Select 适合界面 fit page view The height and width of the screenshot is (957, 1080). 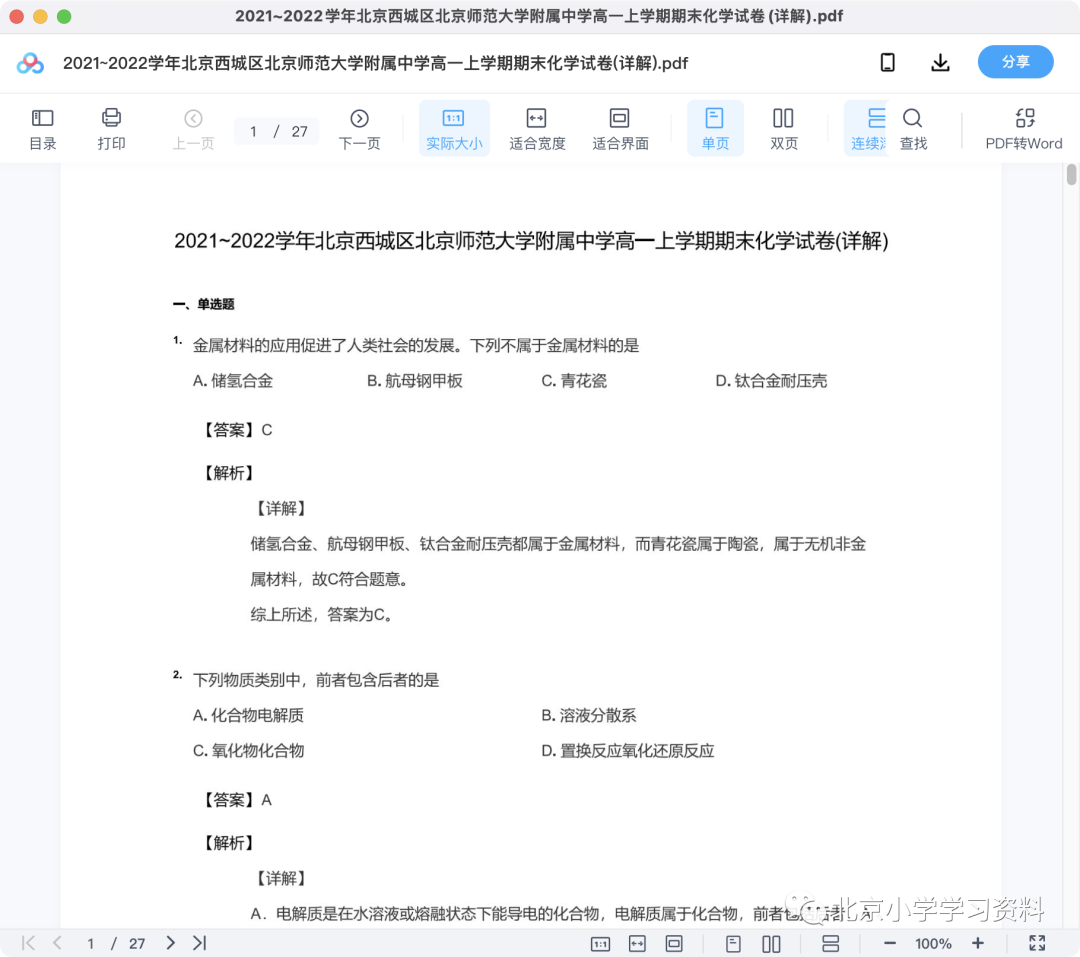pos(620,129)
